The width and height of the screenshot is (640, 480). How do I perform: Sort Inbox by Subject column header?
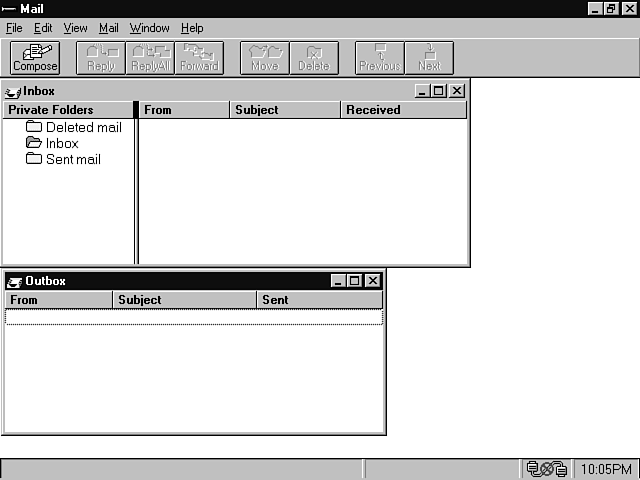[285, 110]
